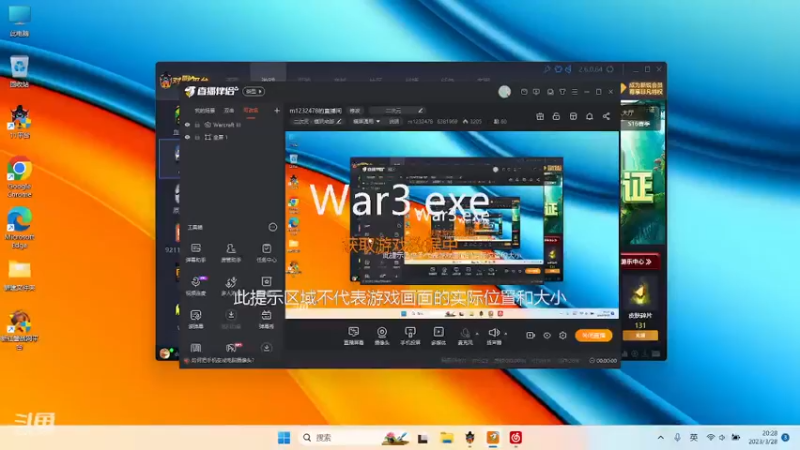Toggle the orientation pill next to app logo
Image resolution: width=800 pixels, height=450 pixels.
(254, 91)
